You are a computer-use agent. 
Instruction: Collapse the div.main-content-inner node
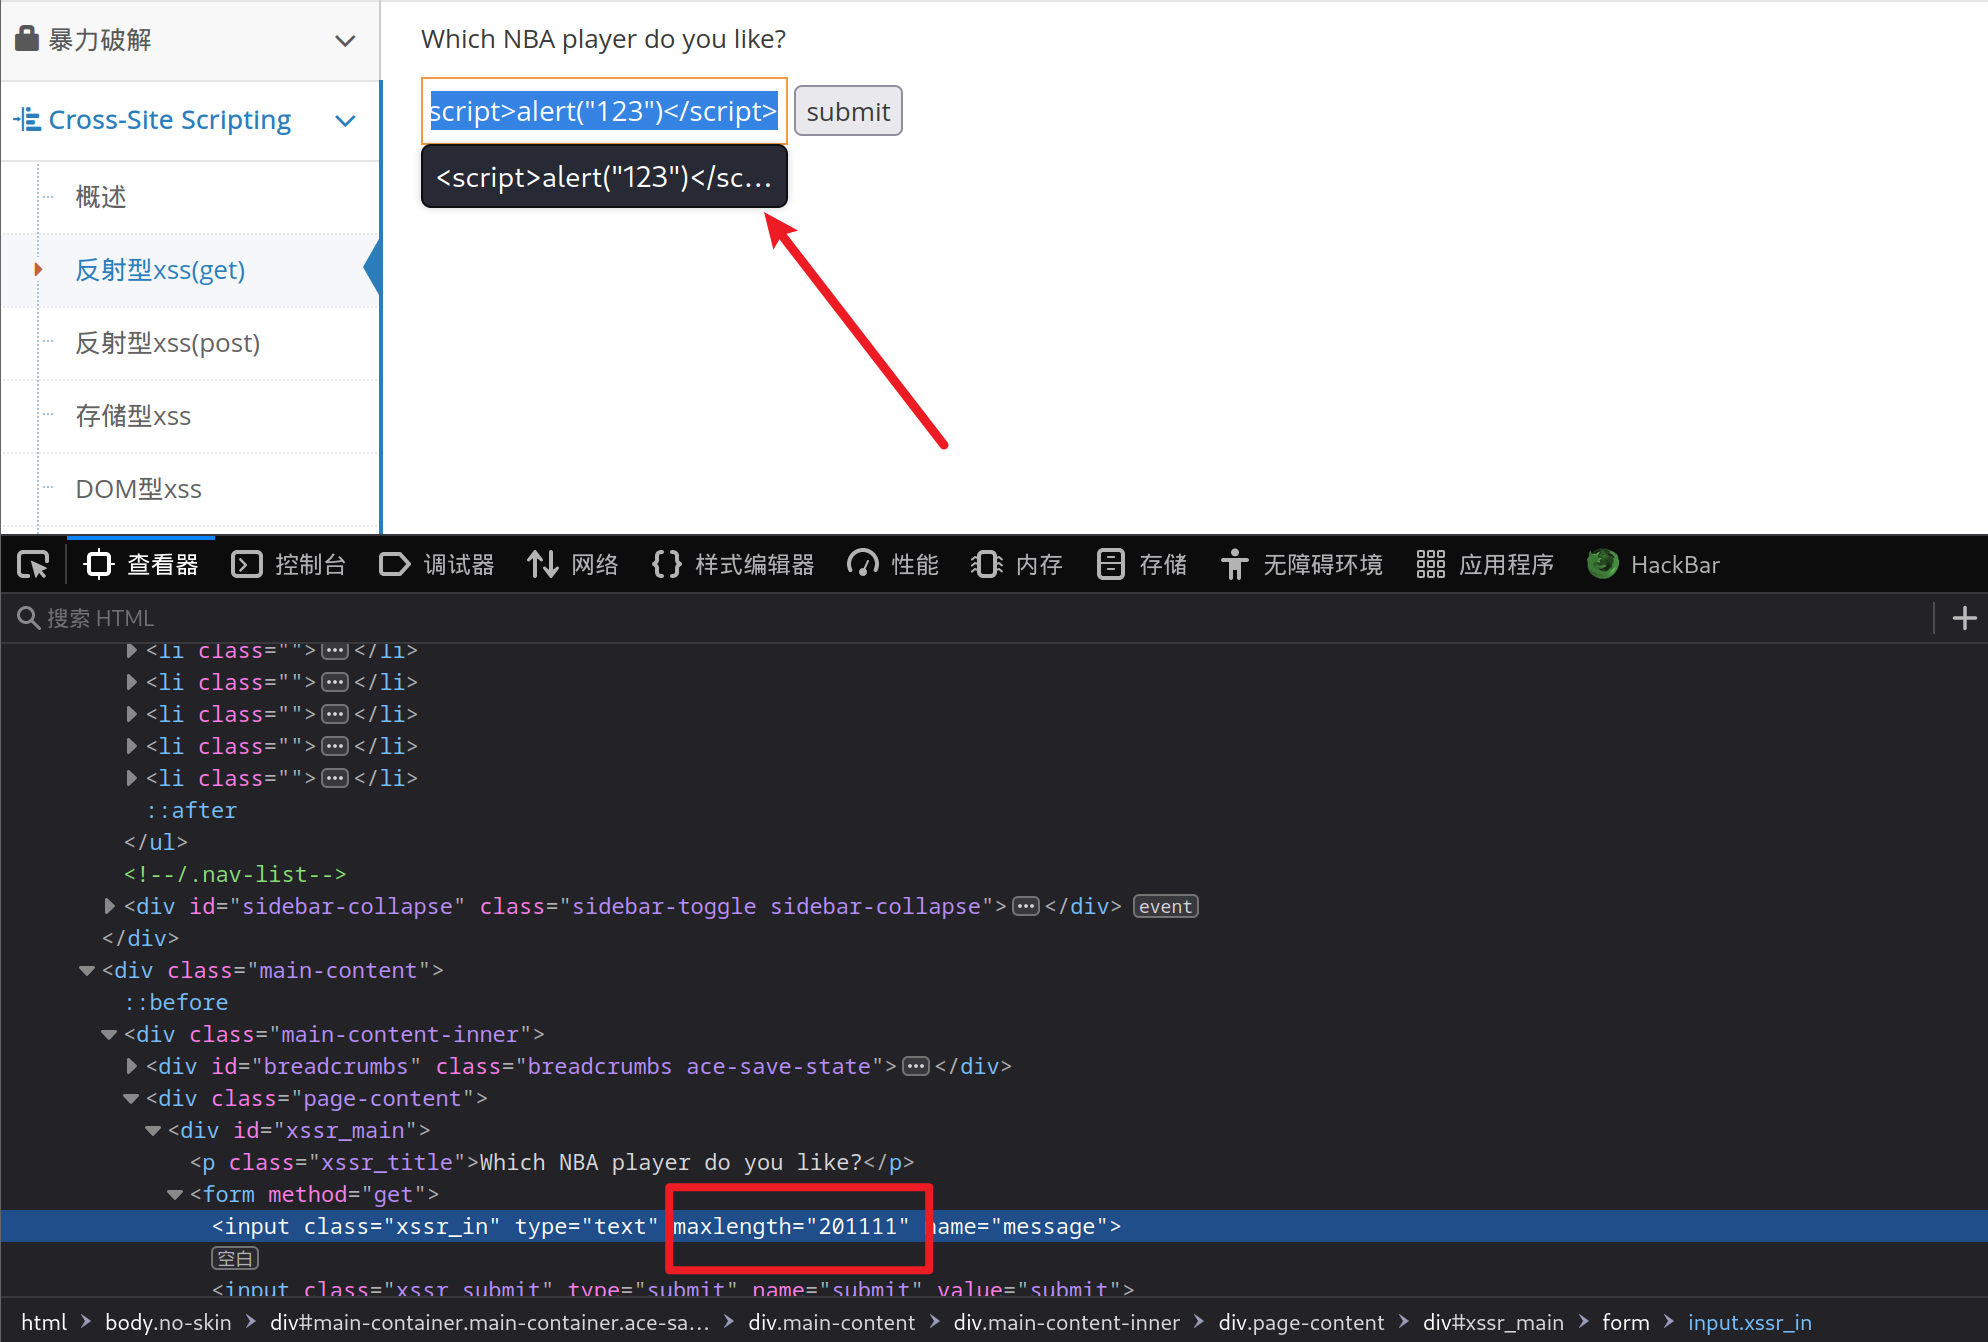tap(109, 1034)
